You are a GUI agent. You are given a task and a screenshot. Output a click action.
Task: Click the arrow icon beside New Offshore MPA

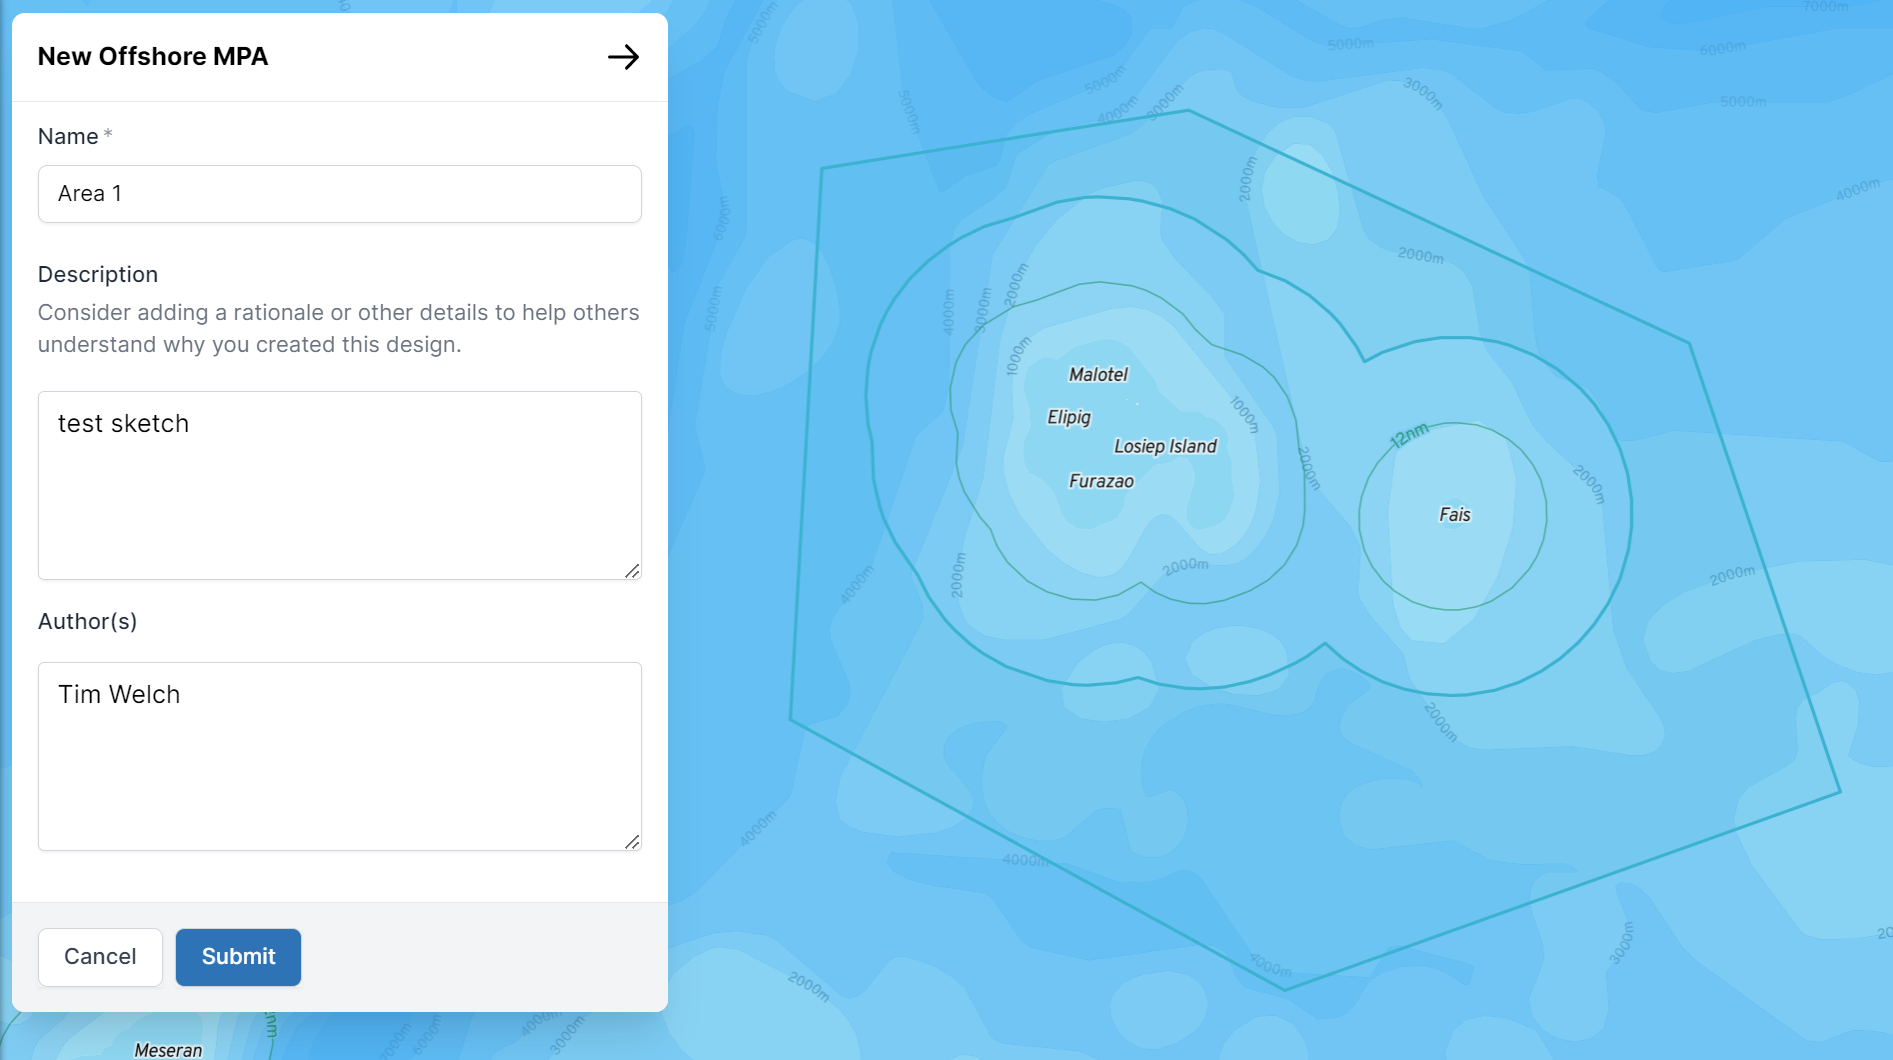point(623,57)
